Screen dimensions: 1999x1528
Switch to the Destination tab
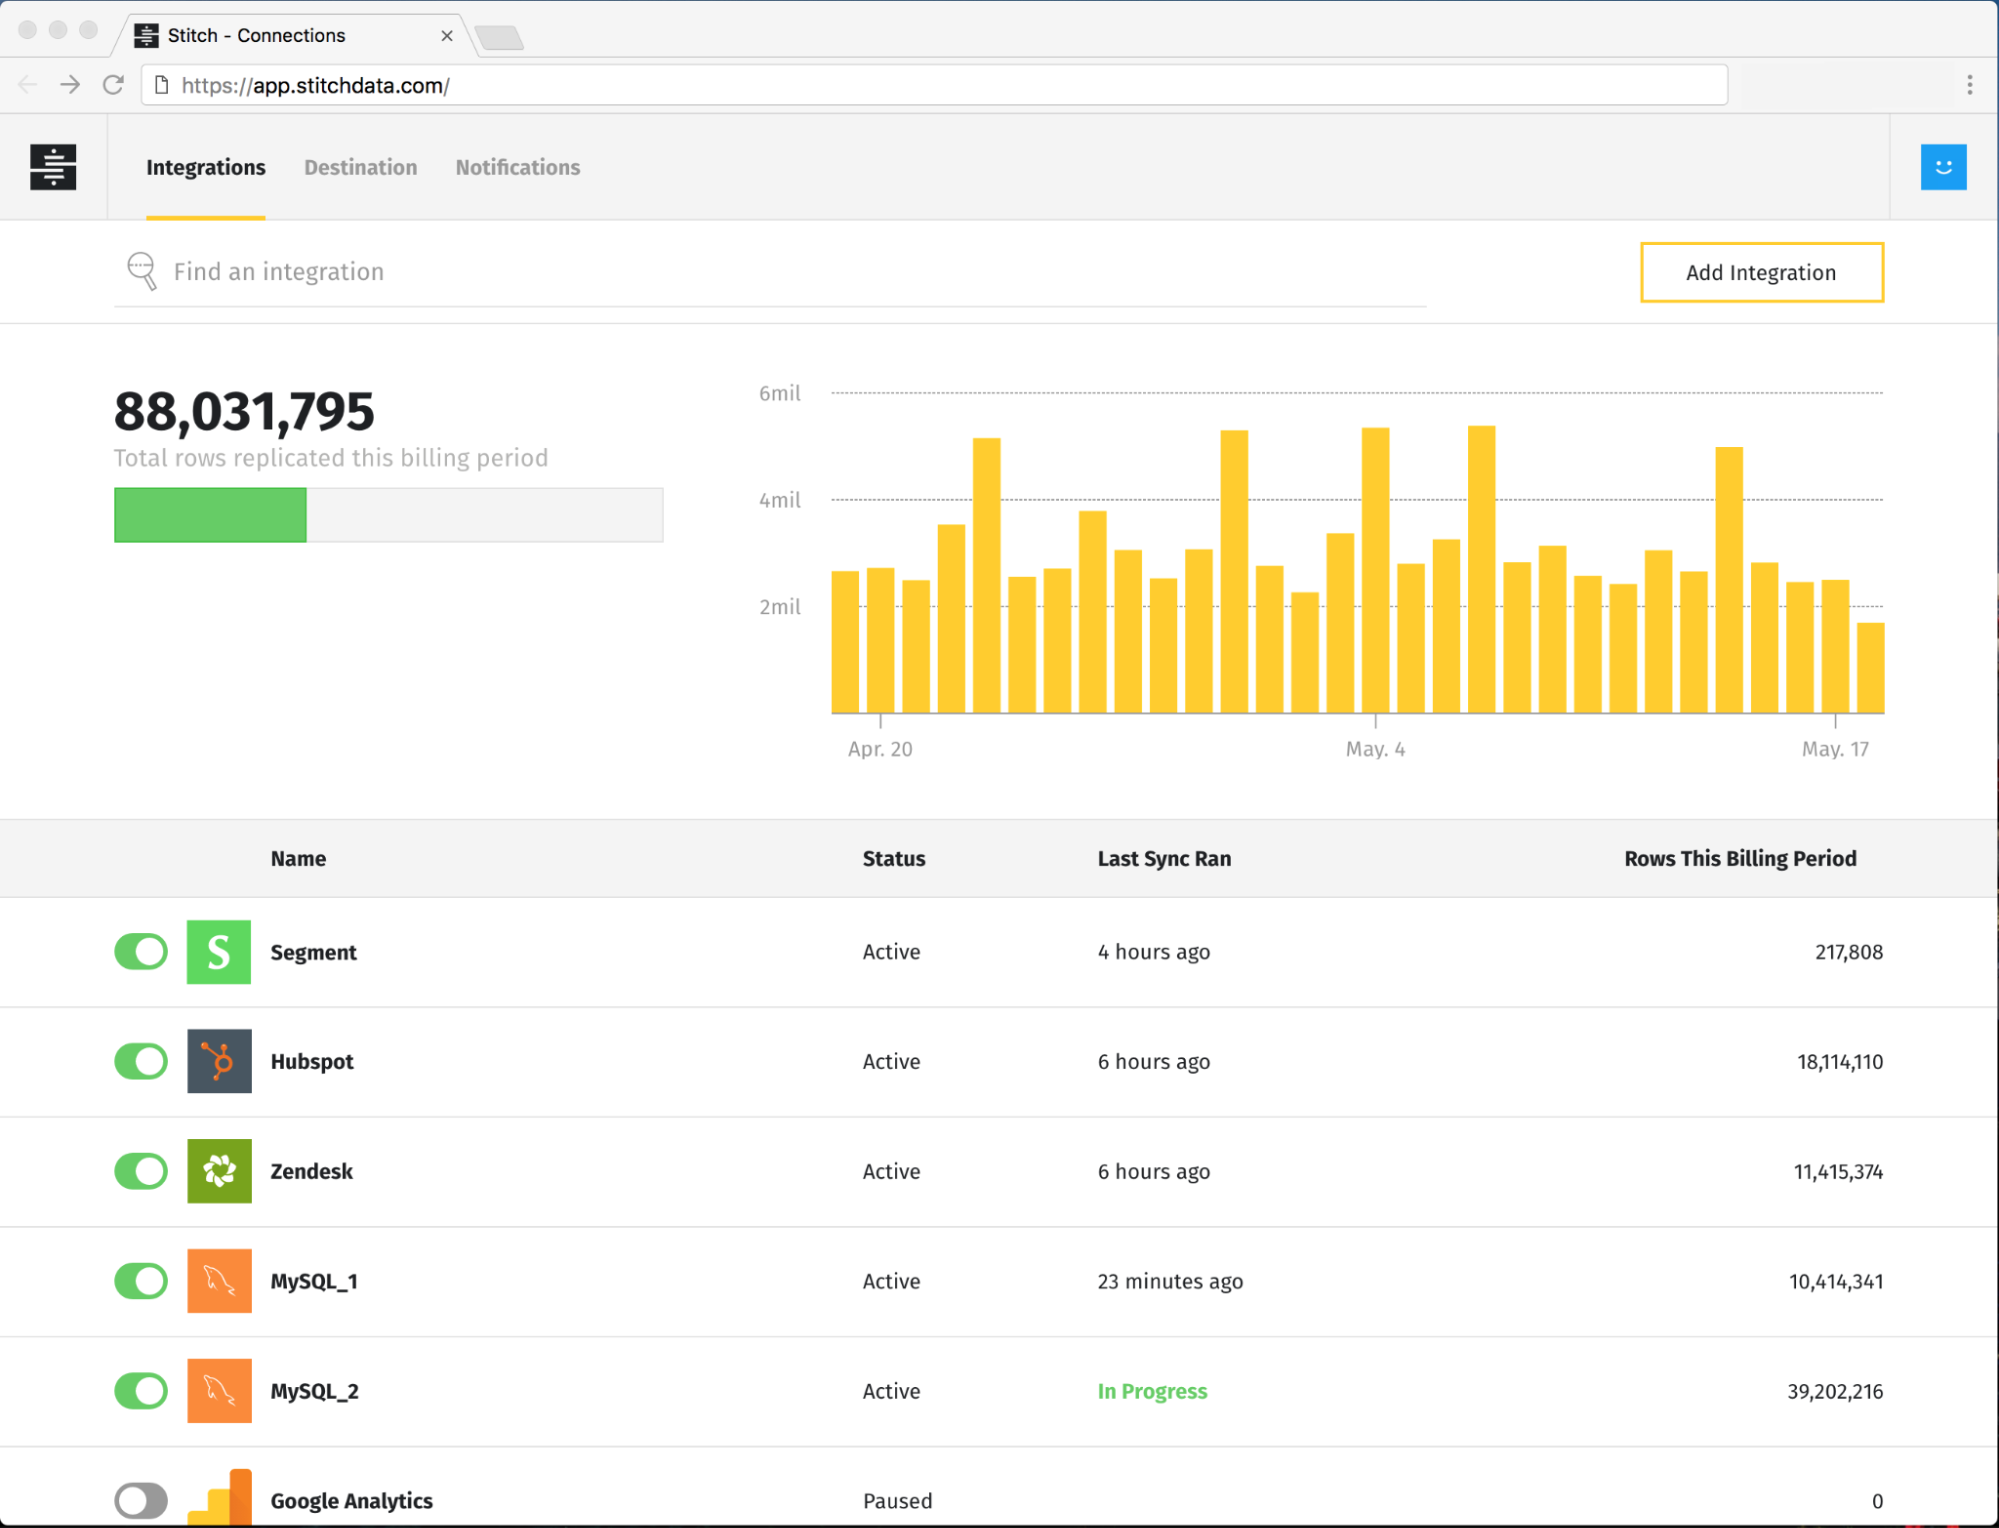(360, 167)
